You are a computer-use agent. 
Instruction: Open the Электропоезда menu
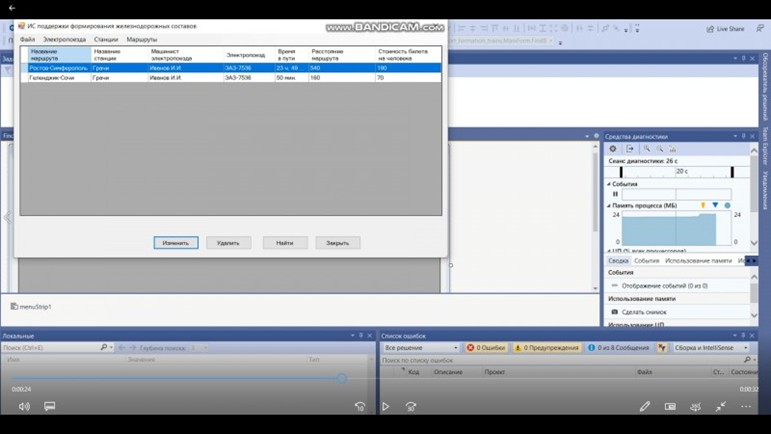[x=64, y=39]
